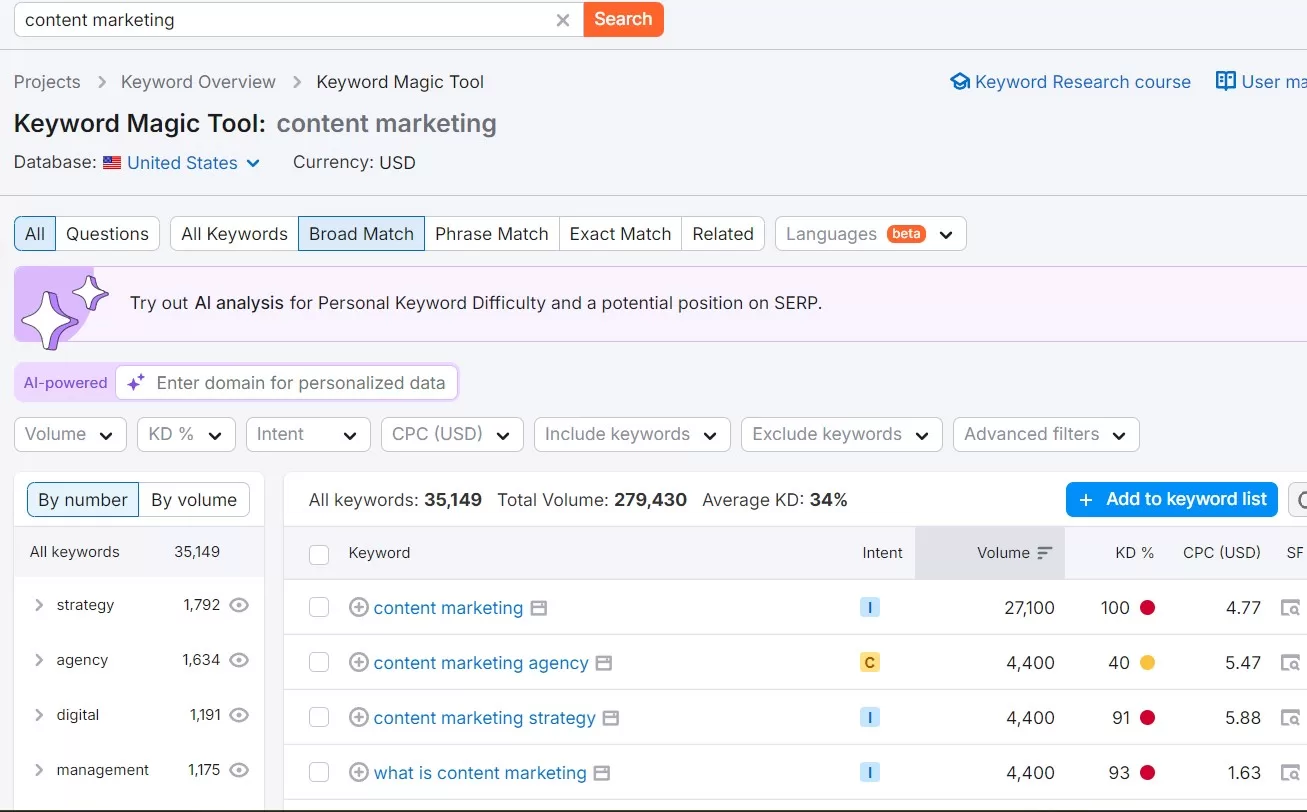Click Add to keyword list button
This screenshot has height=812, width=1307.
click(1172, 499)
